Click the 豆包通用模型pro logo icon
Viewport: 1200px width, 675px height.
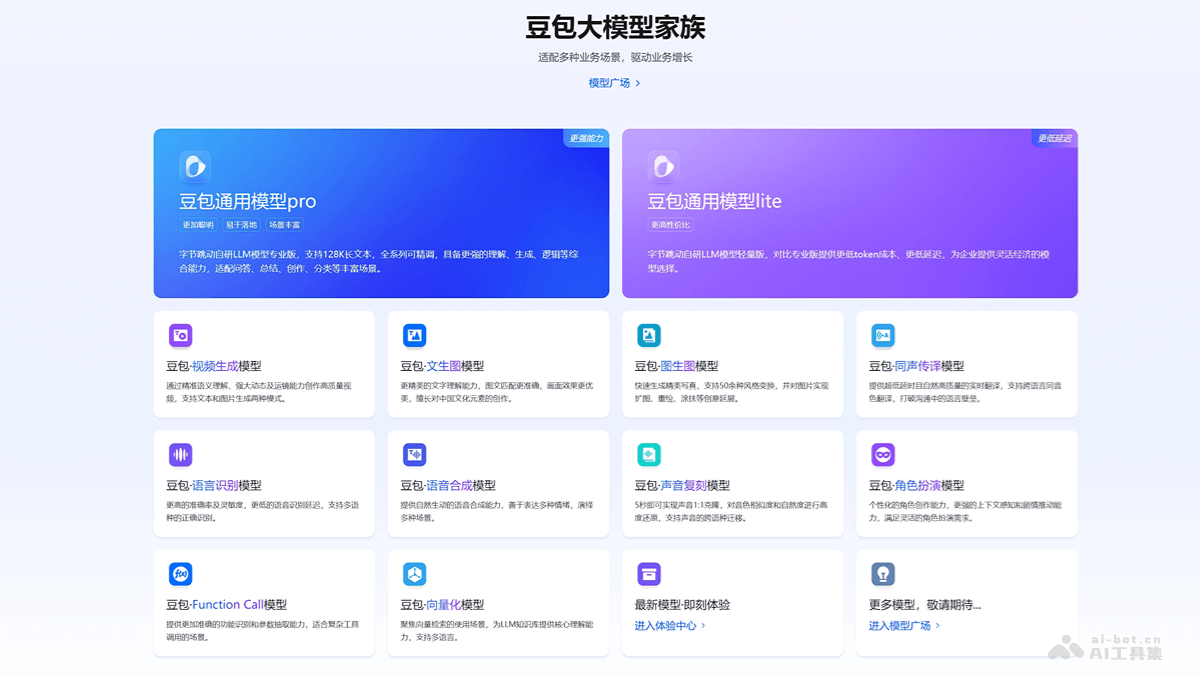point(194,166)
